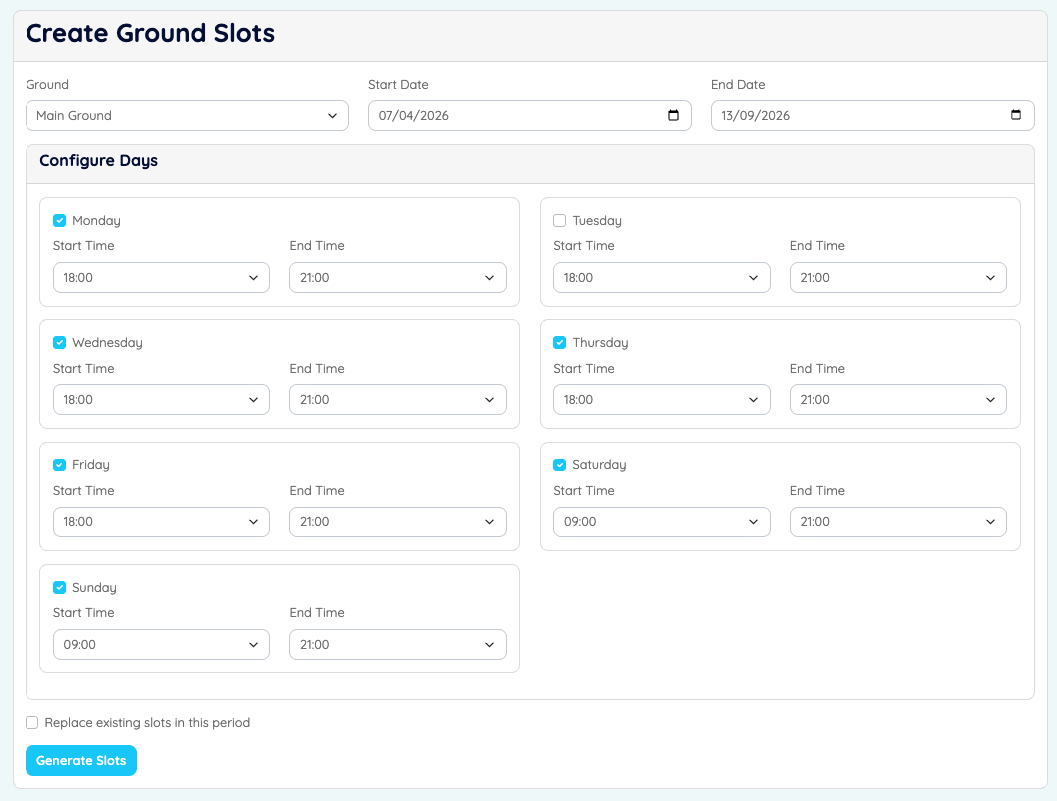This screenshot has width=1057, height=801.
Task: Open Tuesday's Start Time dropdown
Action: coord(661,277)
